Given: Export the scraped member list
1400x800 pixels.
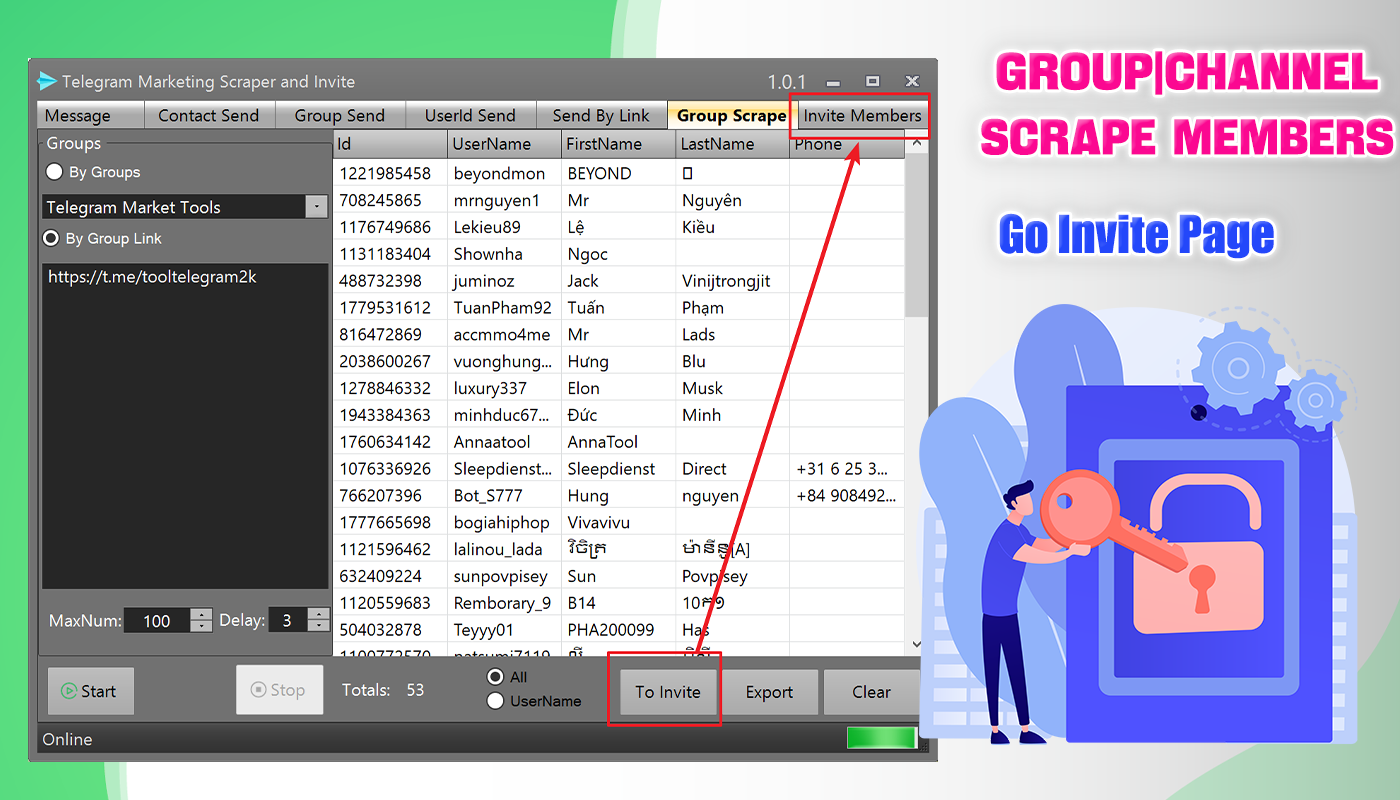Looking at the screenshot, I should point(770,691).
